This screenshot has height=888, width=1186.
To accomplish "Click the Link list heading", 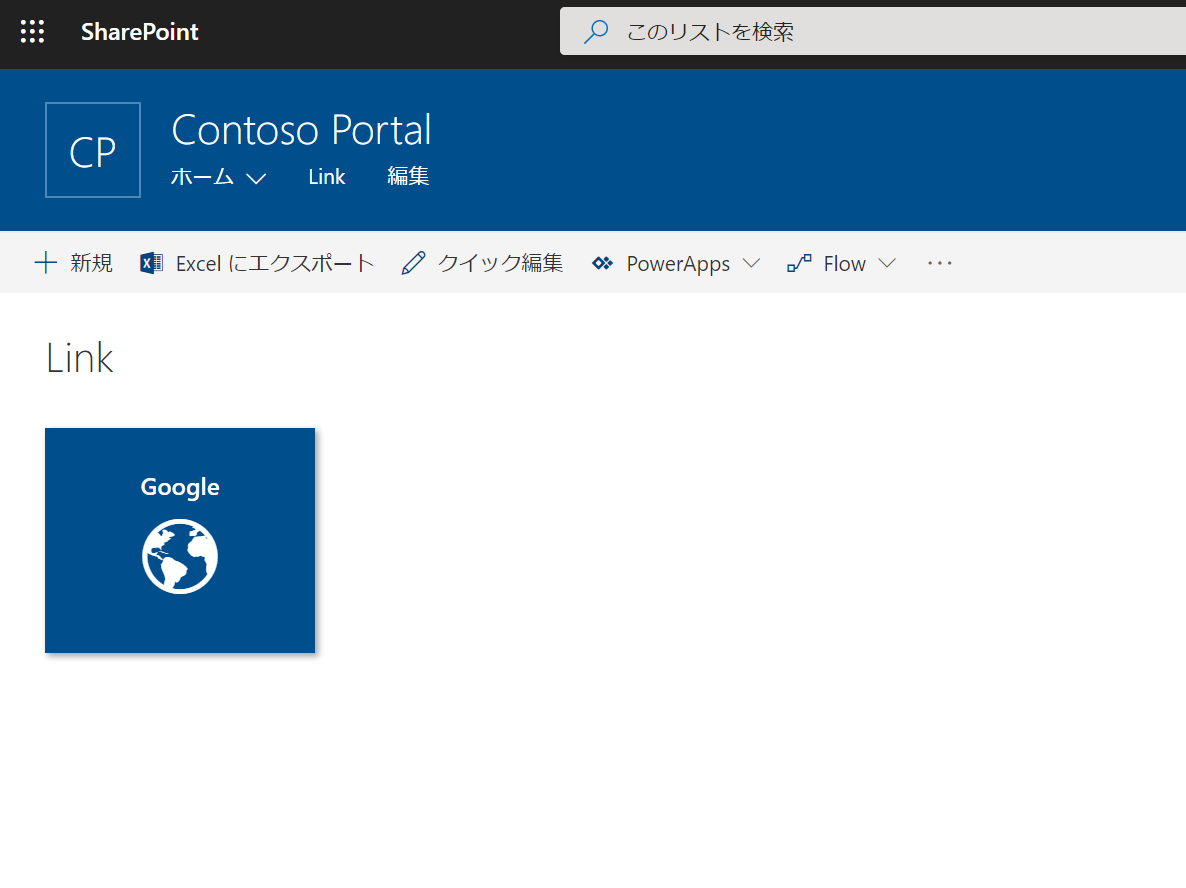I will 79,358.
